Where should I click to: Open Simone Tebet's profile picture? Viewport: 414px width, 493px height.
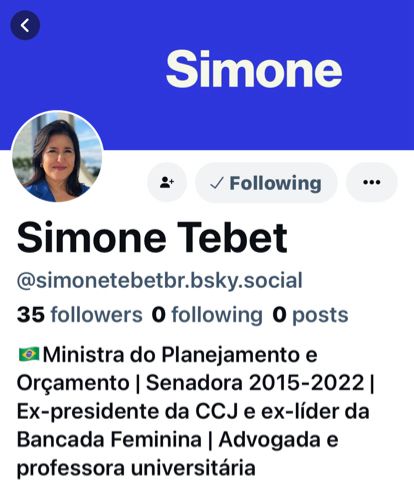click(57, 157)
